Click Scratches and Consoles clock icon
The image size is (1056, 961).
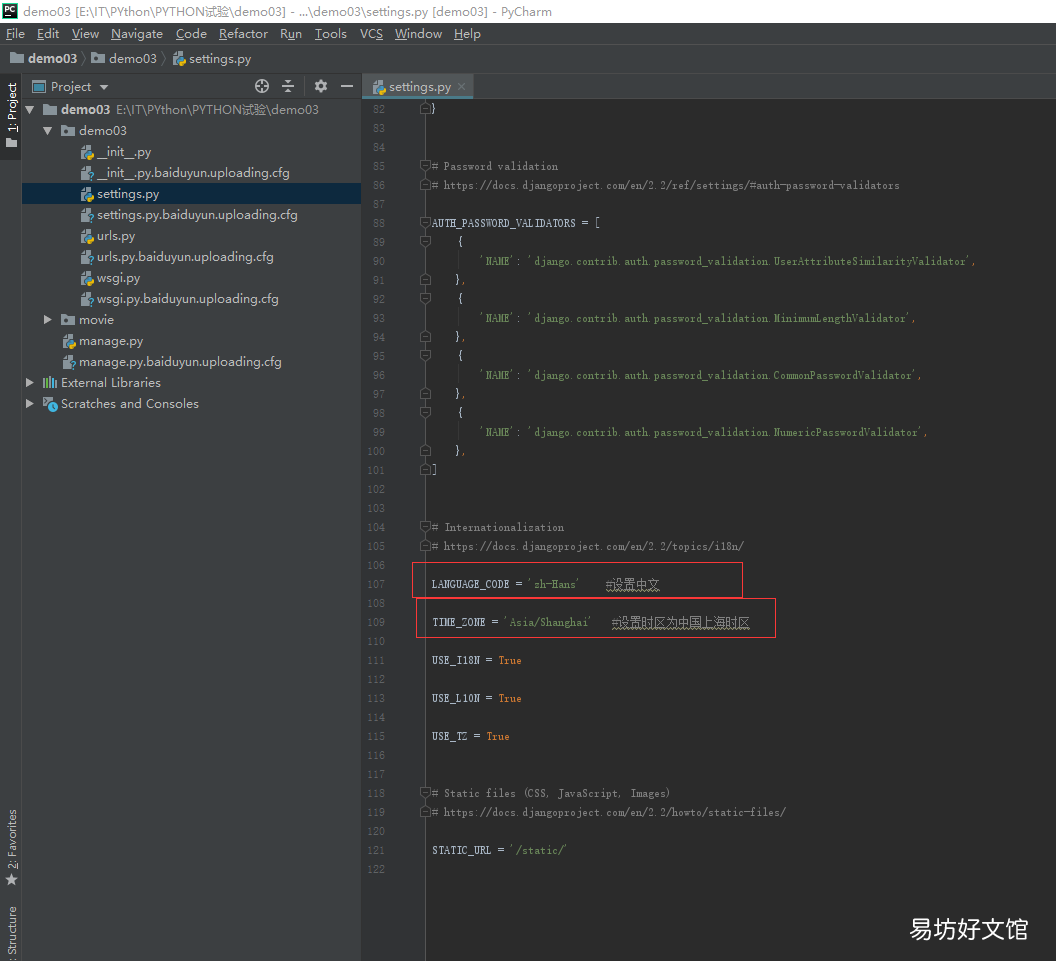pos(50,404)
